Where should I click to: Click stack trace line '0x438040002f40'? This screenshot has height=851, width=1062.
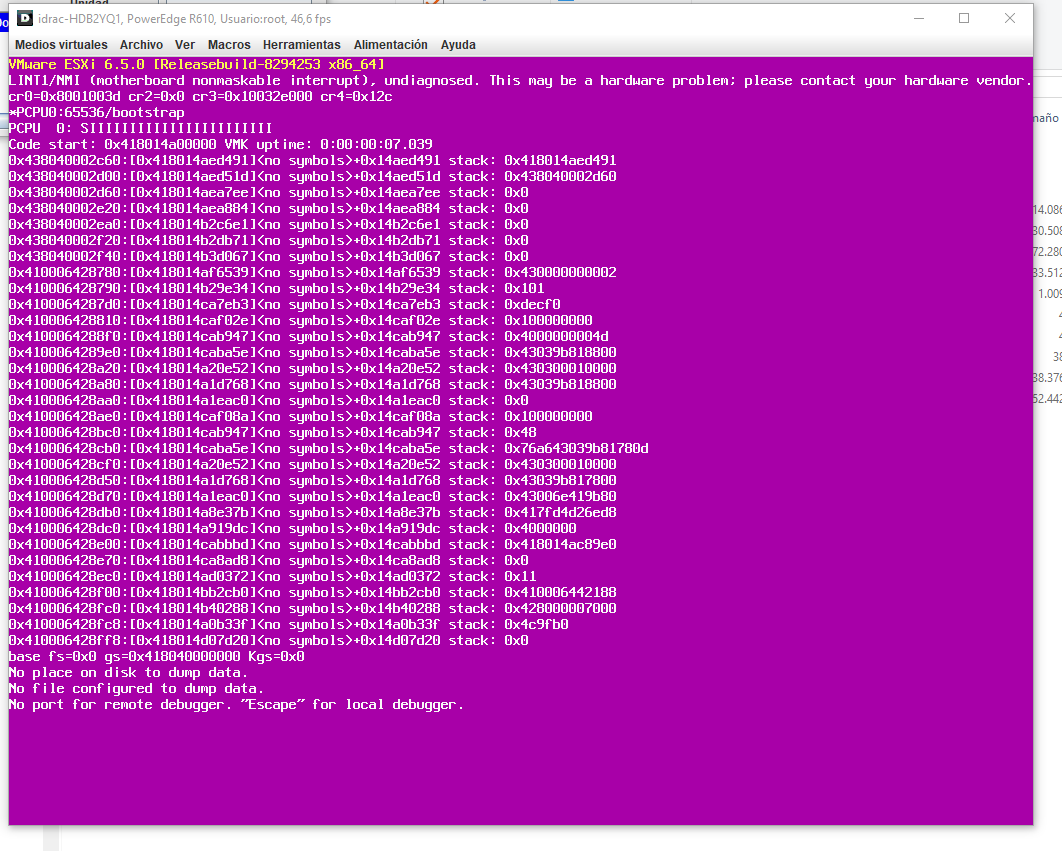point(268,257)
